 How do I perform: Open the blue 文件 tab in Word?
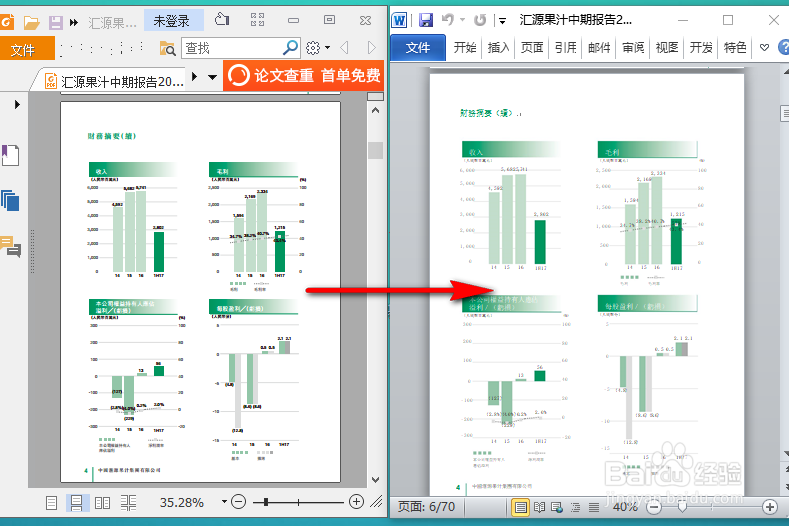click(x=418, y=48)
